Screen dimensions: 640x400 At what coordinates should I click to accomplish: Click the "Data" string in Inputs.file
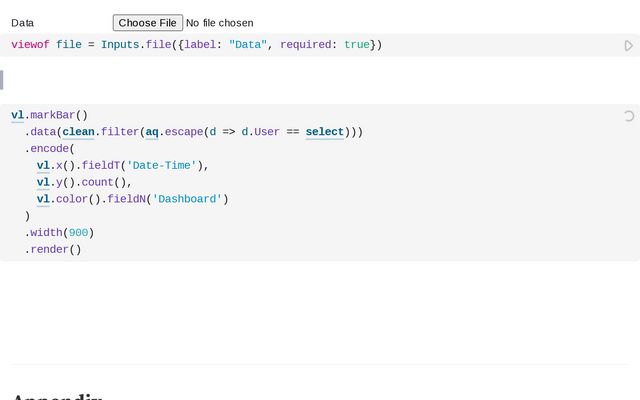click(247, 45)
